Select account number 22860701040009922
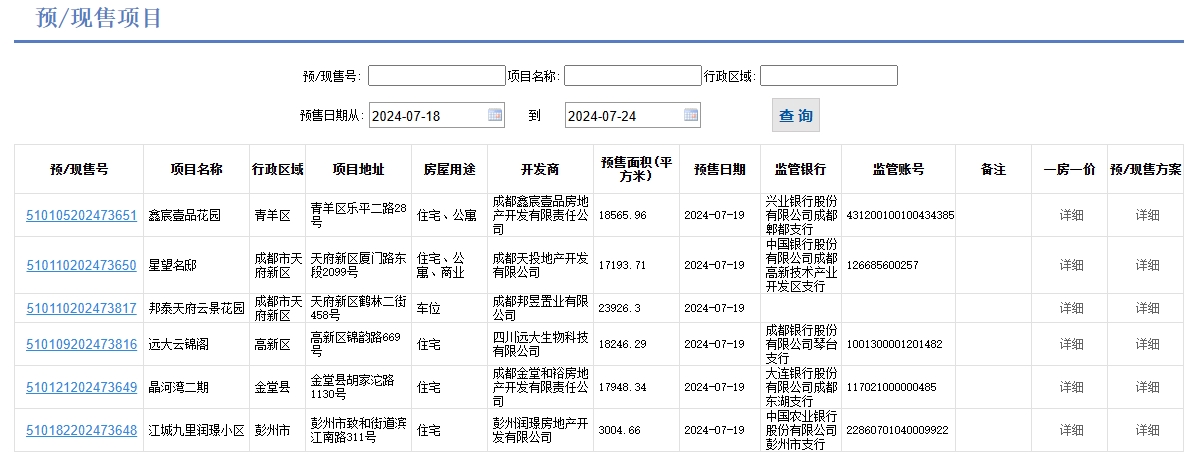Screen dimensions: 1192x457 pyautogui.click(x=897, y=431)
